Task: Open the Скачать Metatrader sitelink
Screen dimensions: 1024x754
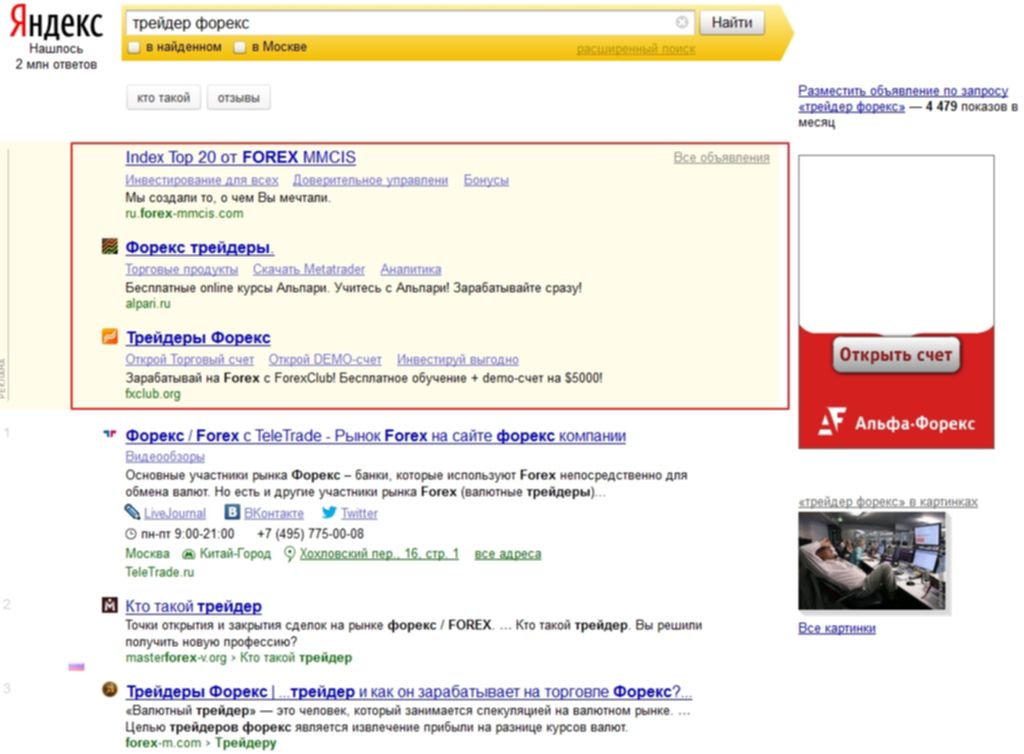Action: tap(309, 270)
